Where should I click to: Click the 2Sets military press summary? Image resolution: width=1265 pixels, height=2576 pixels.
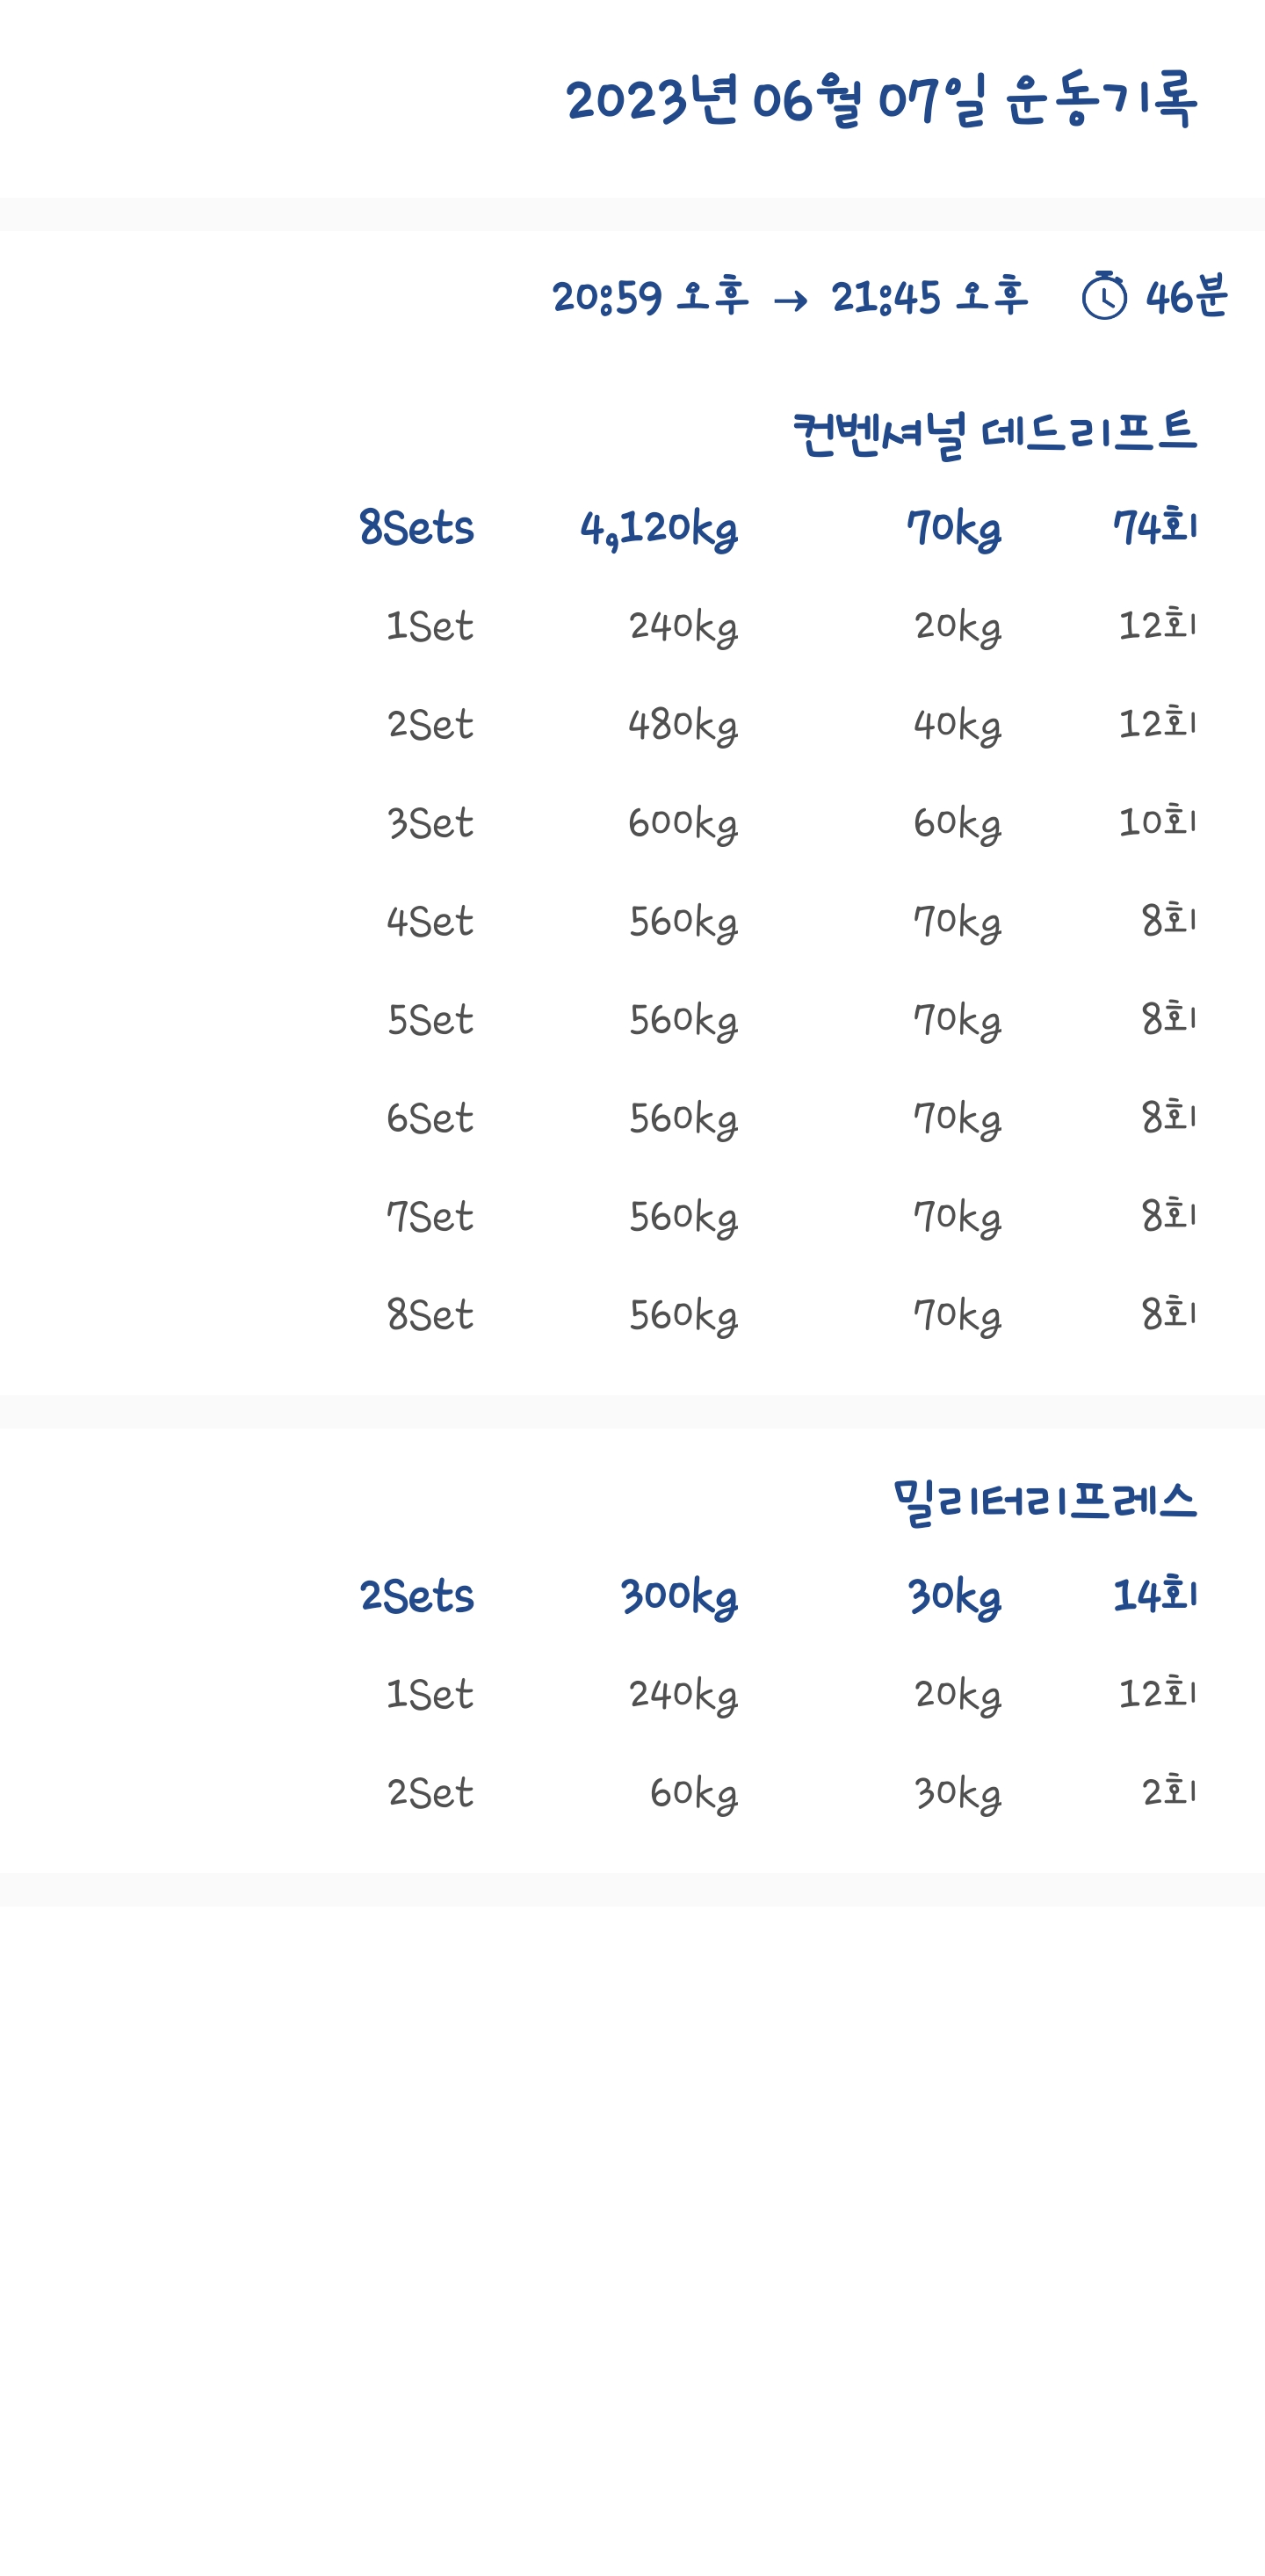tap(416, 1596)
